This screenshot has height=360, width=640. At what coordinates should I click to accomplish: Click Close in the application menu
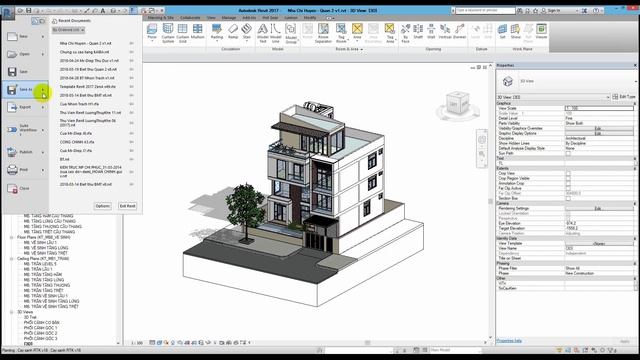click(x=25, y=189)
